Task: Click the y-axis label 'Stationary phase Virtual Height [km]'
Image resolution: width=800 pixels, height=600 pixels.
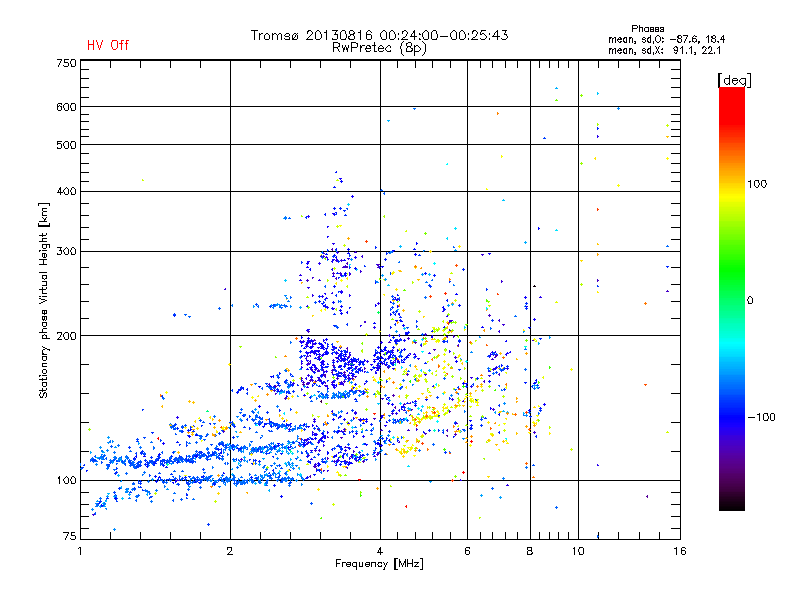Action: pyautogui.click(x=44, y=301)
